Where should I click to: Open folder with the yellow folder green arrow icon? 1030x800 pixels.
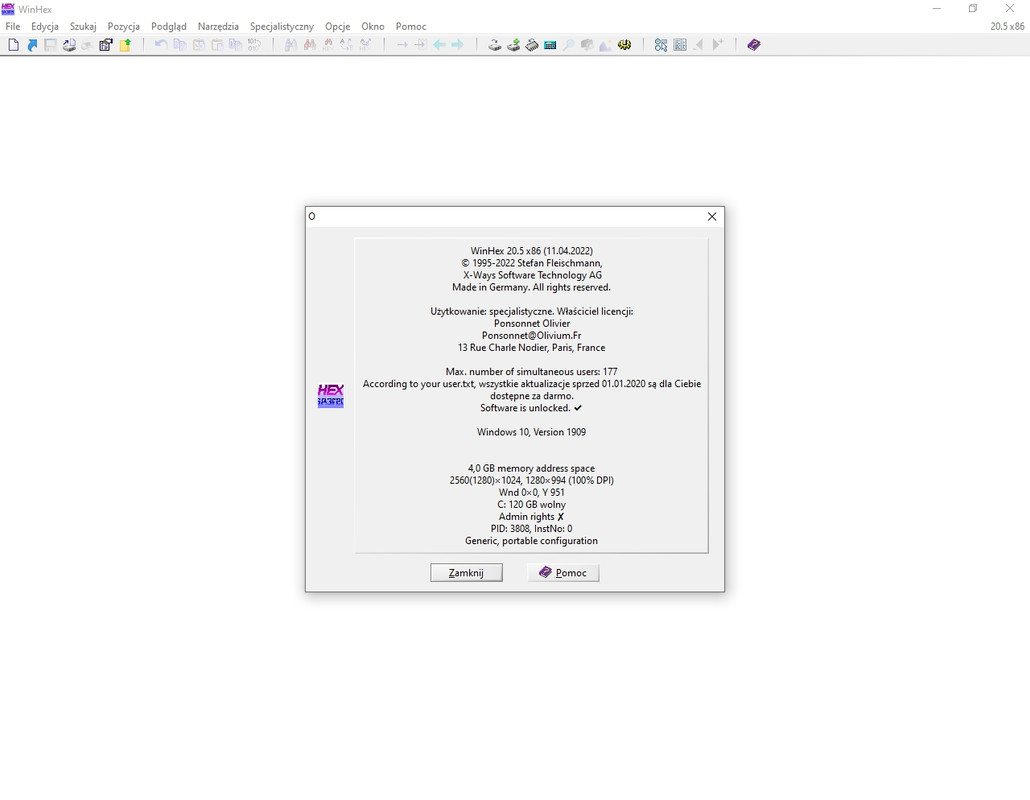[x=125, y=45]
